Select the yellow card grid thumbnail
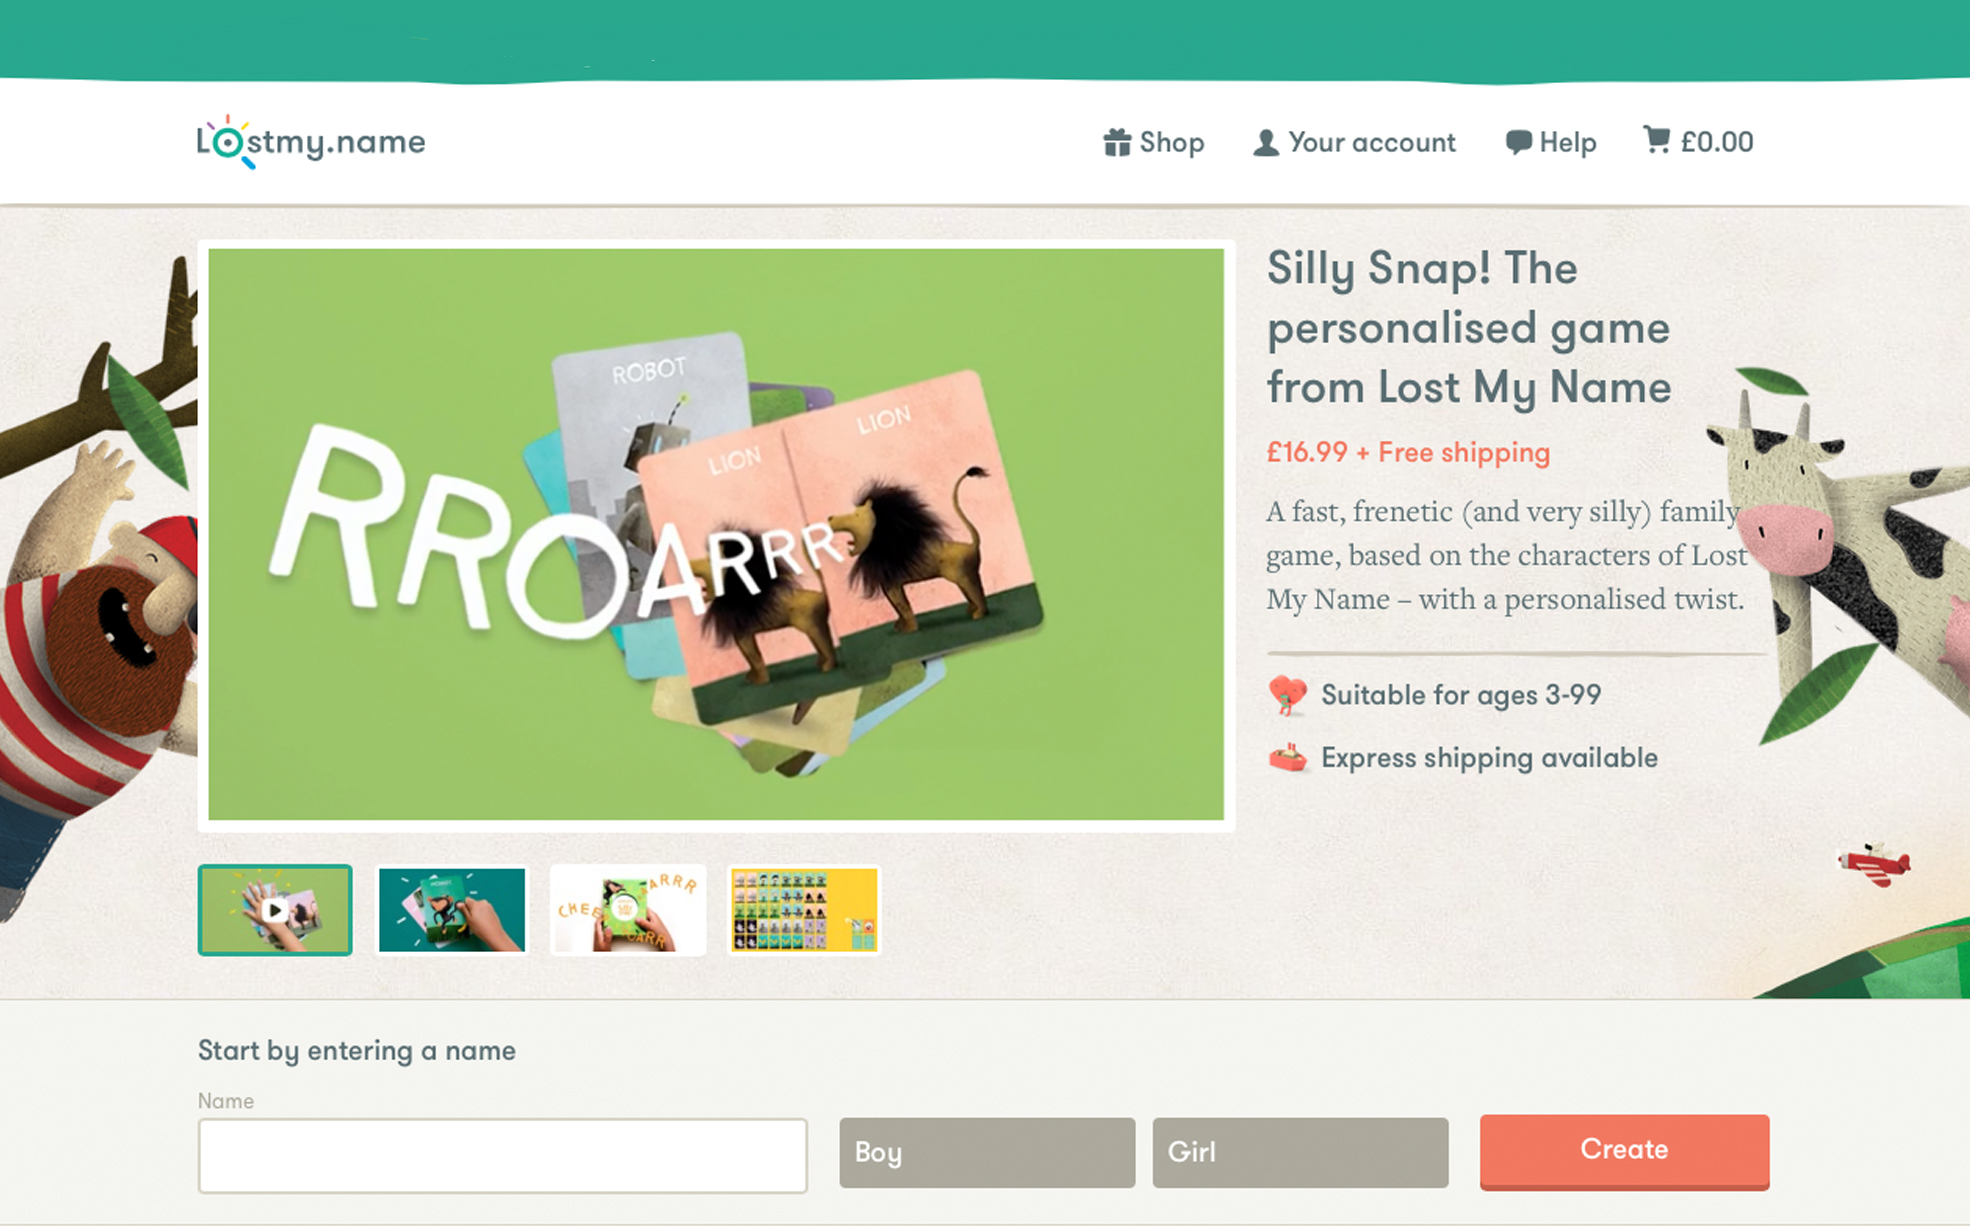Screen dimensions: 1970x1228 coord(804,910)
